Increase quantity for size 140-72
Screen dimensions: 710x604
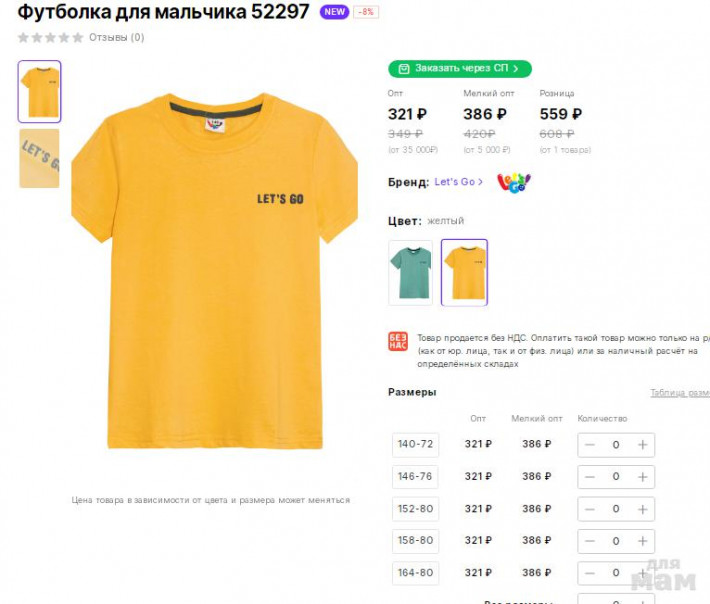pyautogui.click(x=642, y=445)
